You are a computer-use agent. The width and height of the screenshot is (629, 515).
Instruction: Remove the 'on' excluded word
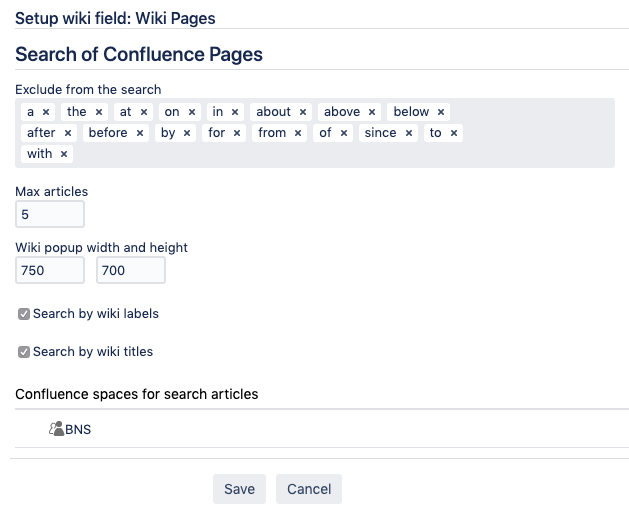(192, 112)
